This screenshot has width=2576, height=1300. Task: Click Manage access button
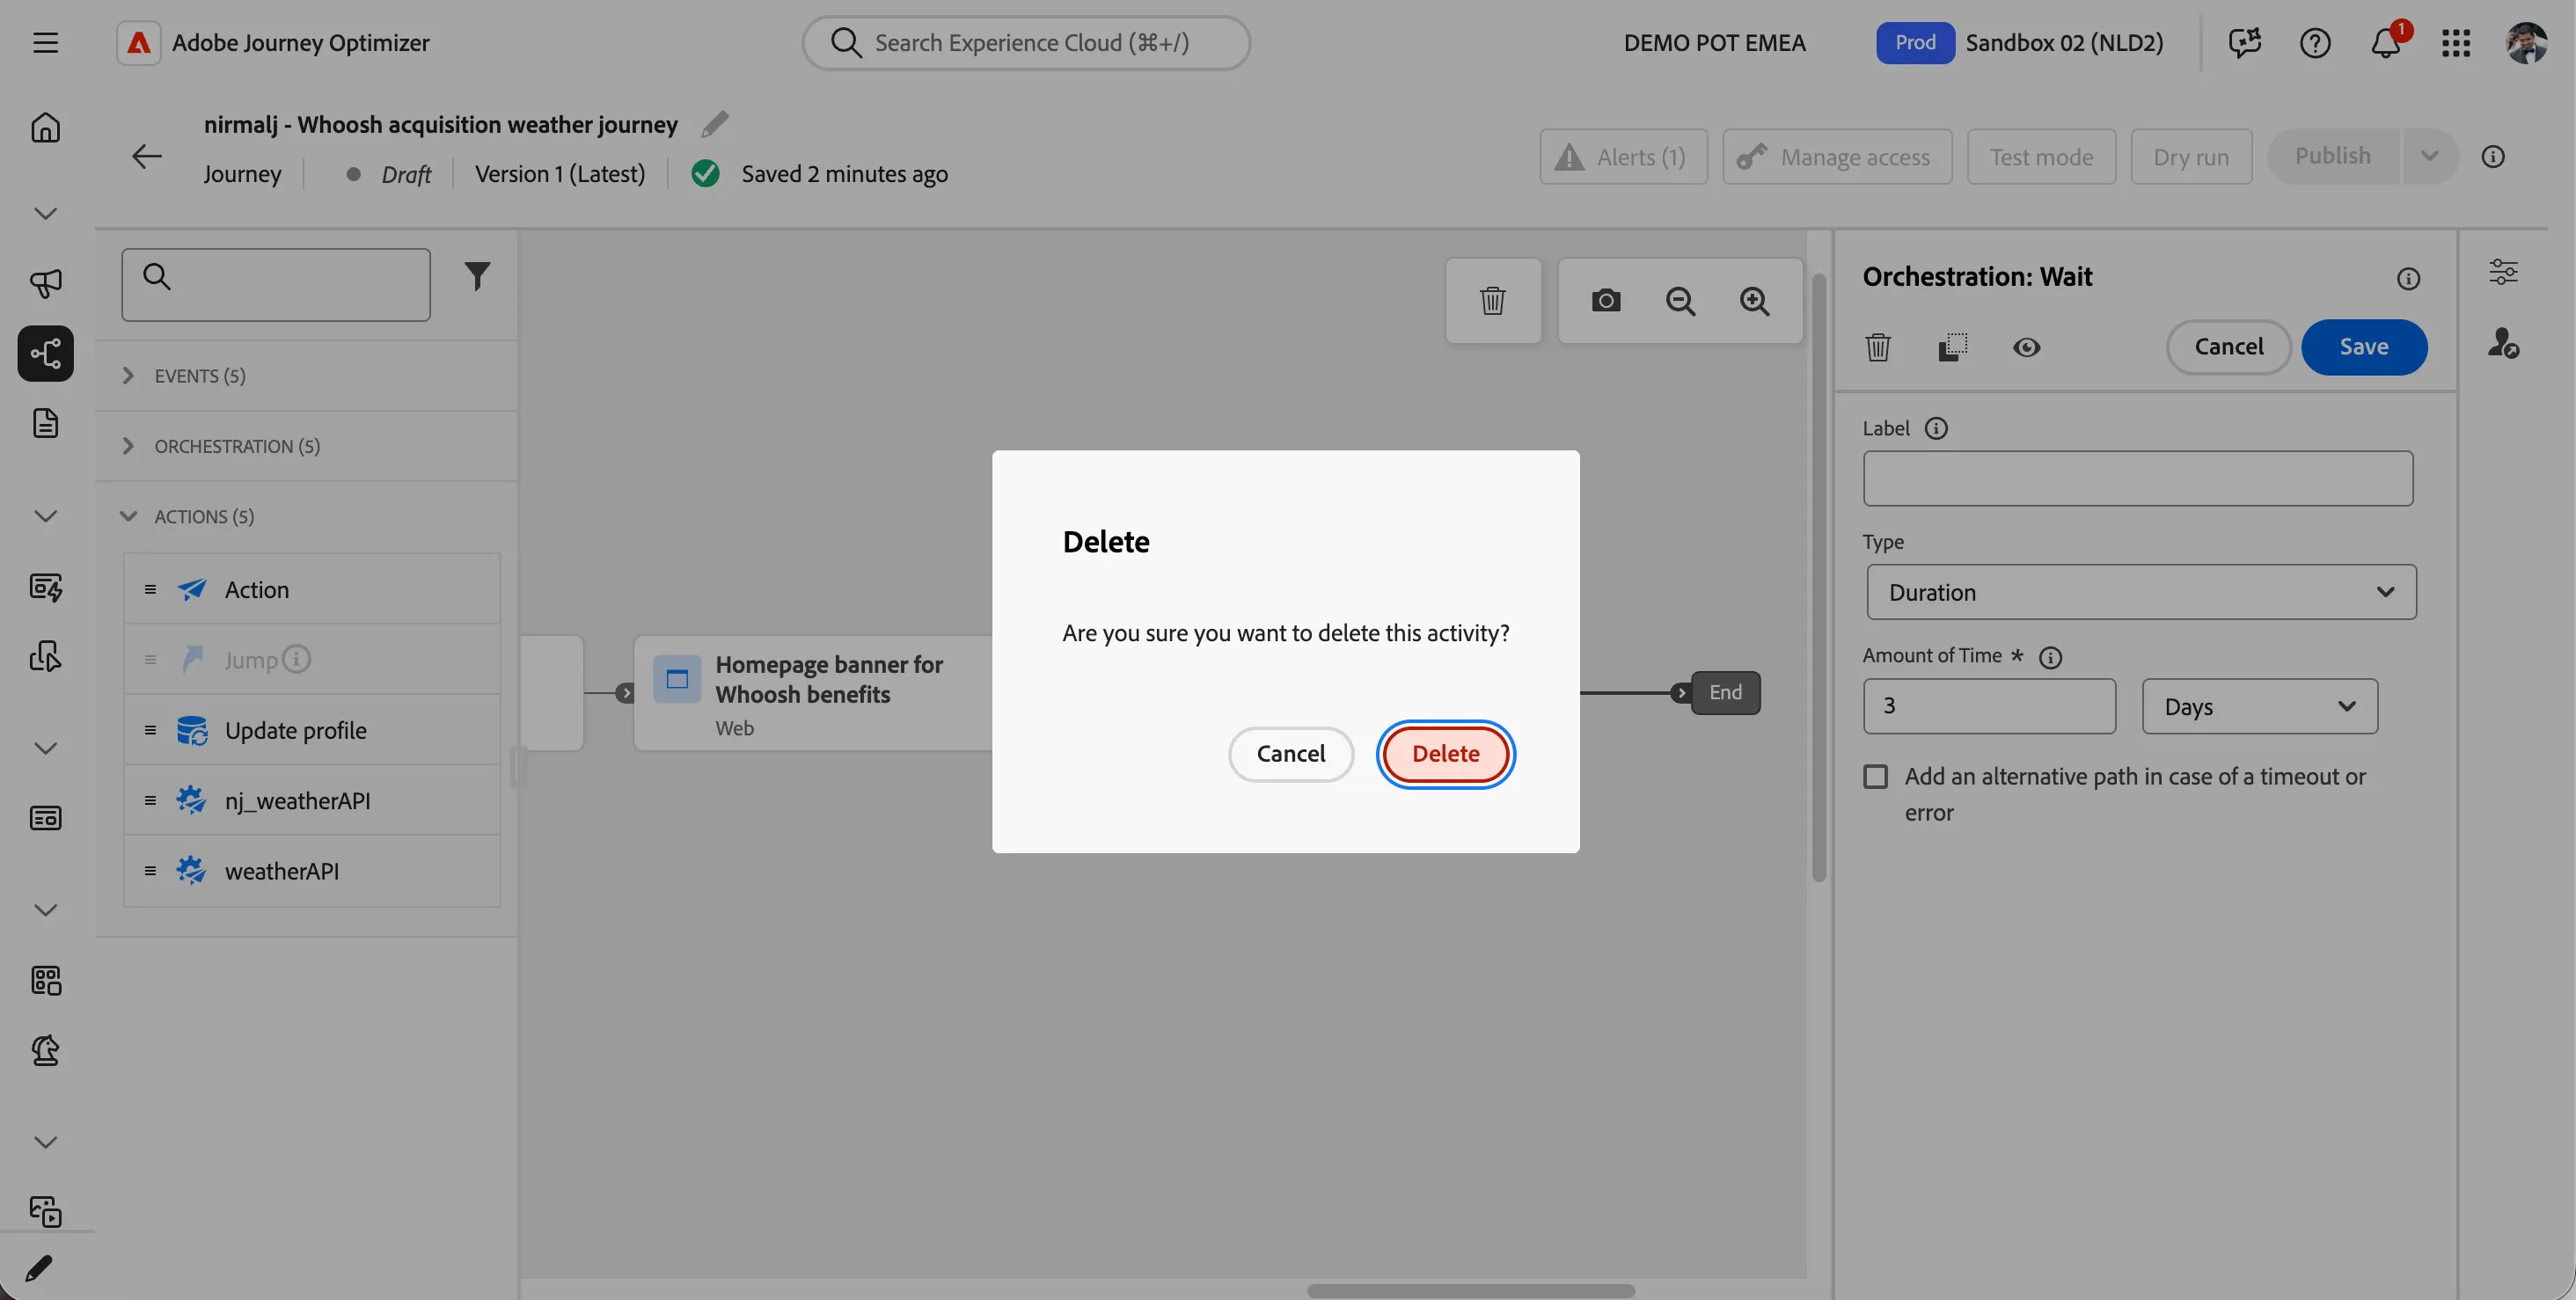(1837, 156)
